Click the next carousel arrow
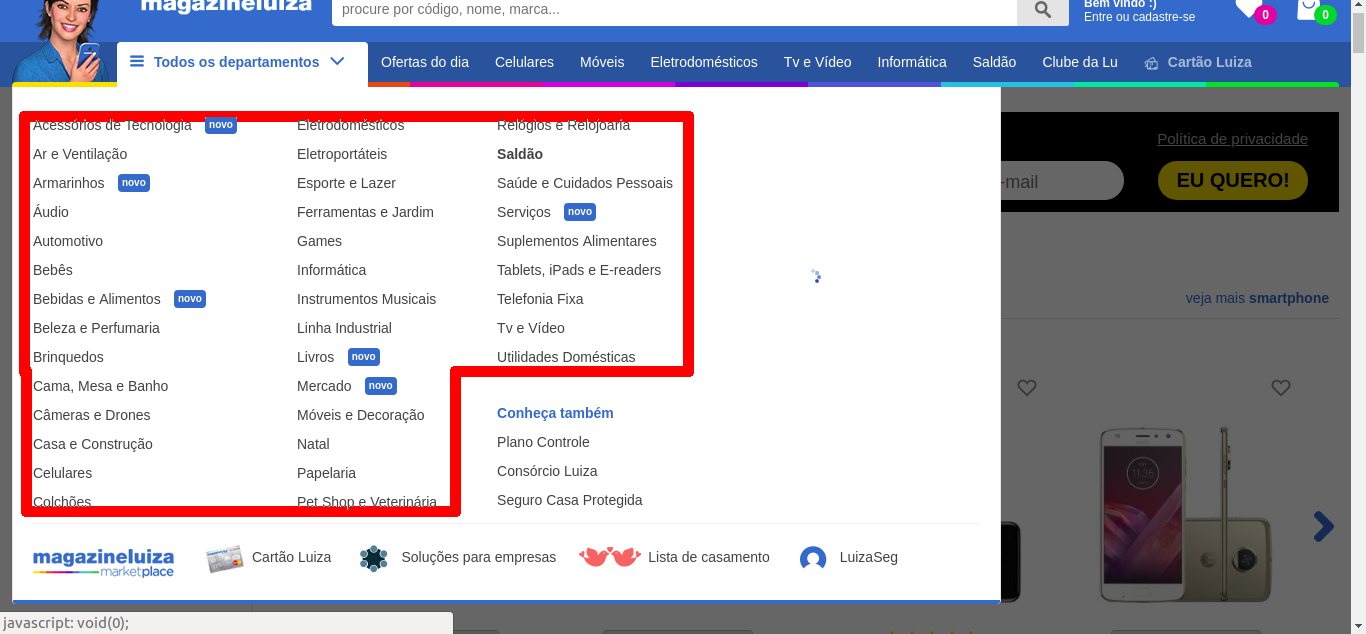This screenshot has width=1366, height=634. [x=1323, y=526]
